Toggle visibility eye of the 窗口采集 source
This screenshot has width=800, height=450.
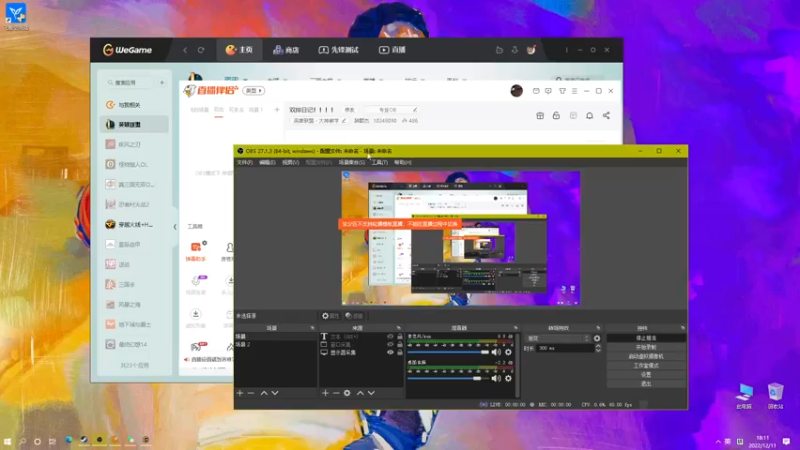[390, 344]
